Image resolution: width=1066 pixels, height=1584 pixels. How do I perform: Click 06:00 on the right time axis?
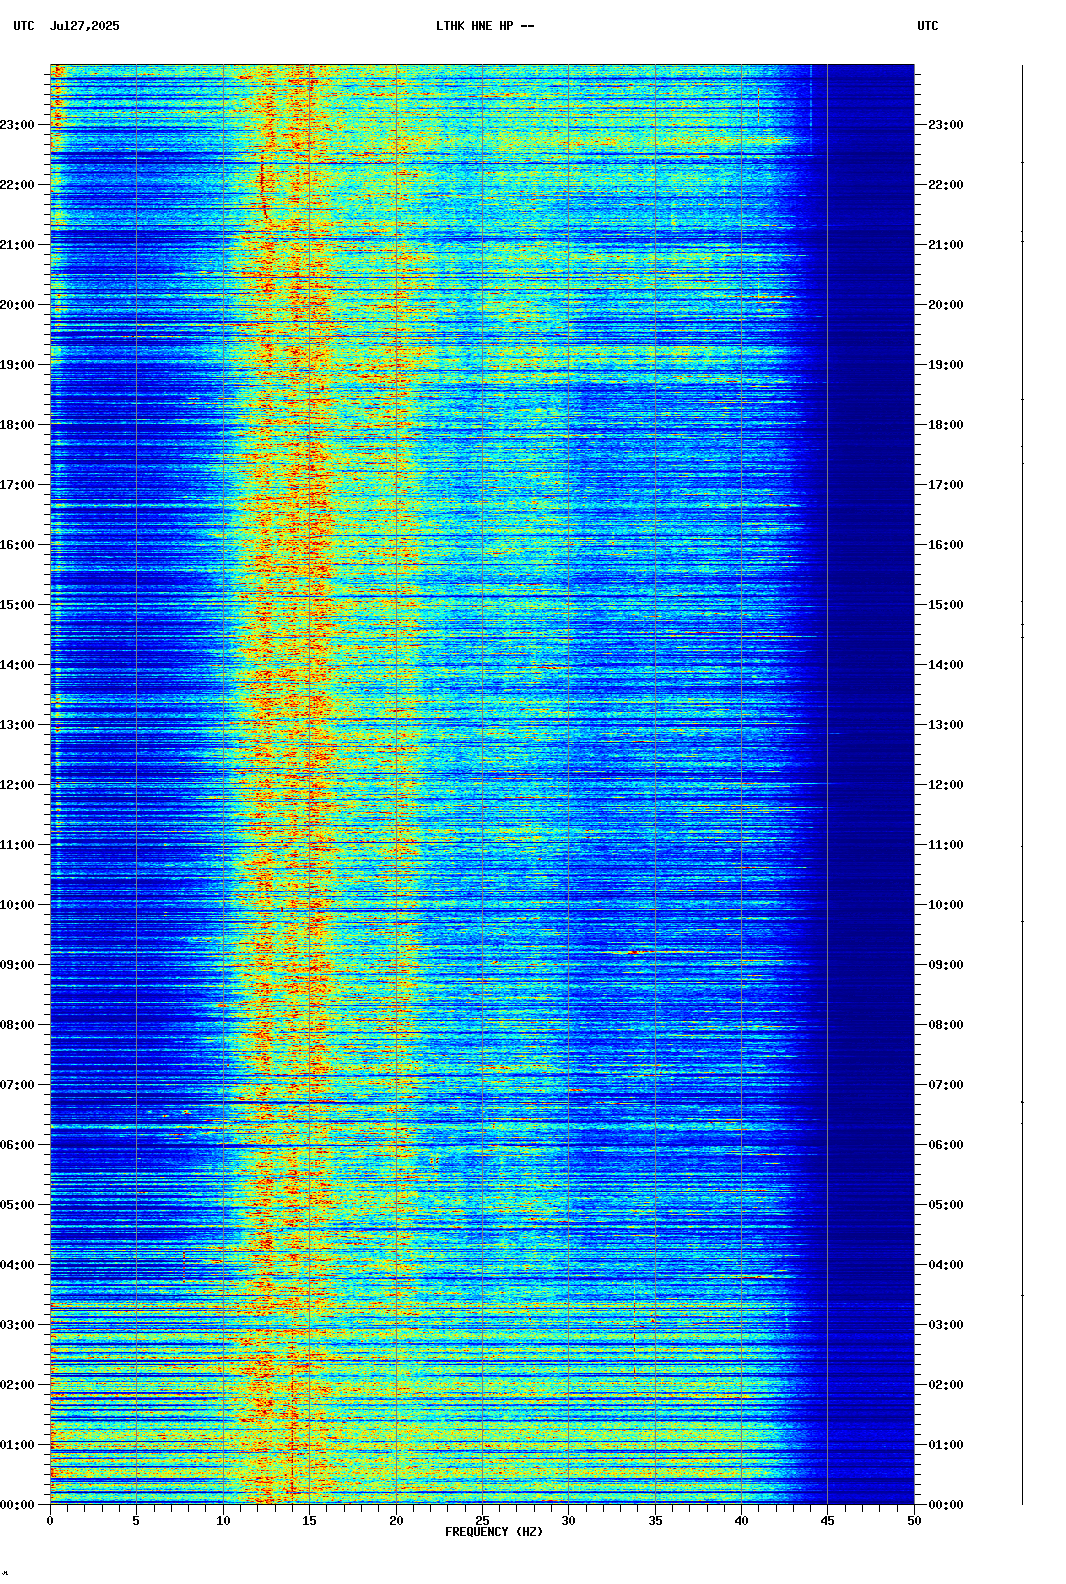[946, 1145]
